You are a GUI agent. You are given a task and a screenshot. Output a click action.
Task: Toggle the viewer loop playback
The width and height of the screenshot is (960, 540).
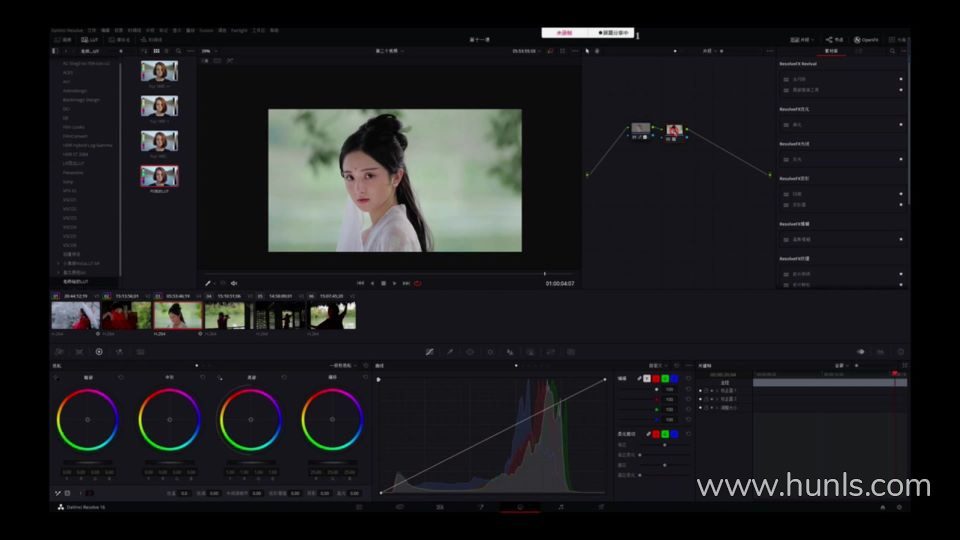tap(418, 283)
